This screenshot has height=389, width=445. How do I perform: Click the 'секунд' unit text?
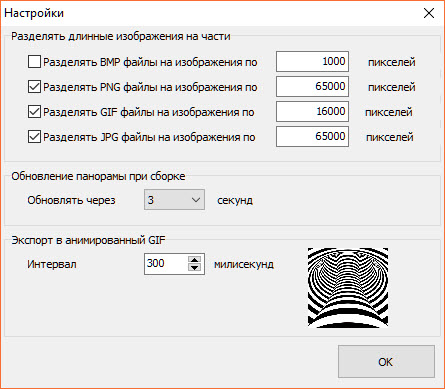(x=235, y=200)
